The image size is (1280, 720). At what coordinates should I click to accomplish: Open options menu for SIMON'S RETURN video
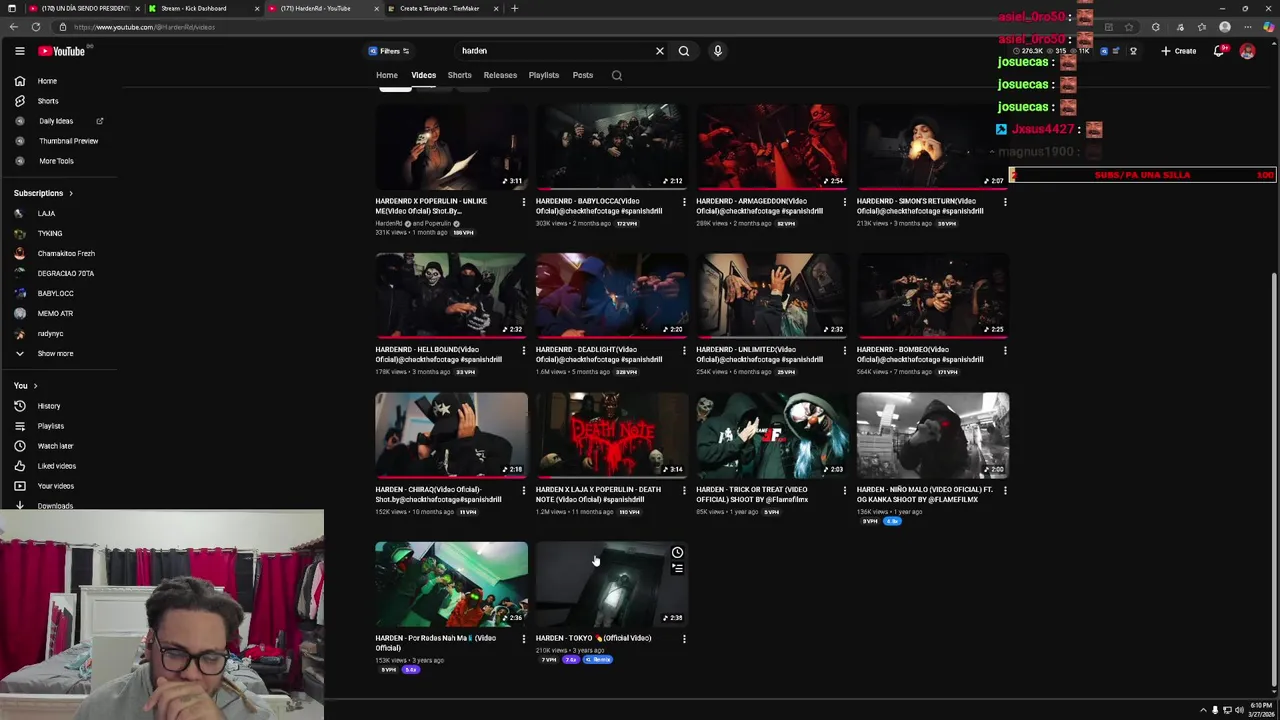[1005, 202]
